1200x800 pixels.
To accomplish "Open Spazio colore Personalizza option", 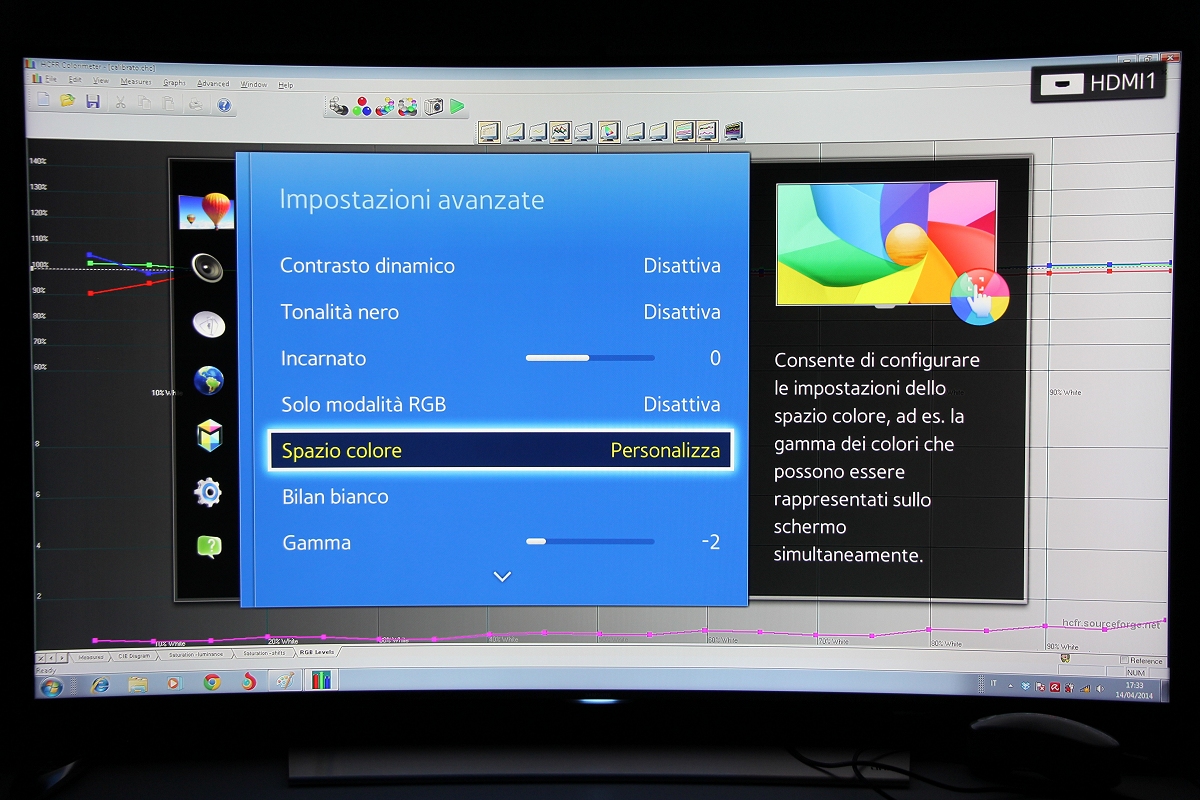I will click(x=500, y=451).
